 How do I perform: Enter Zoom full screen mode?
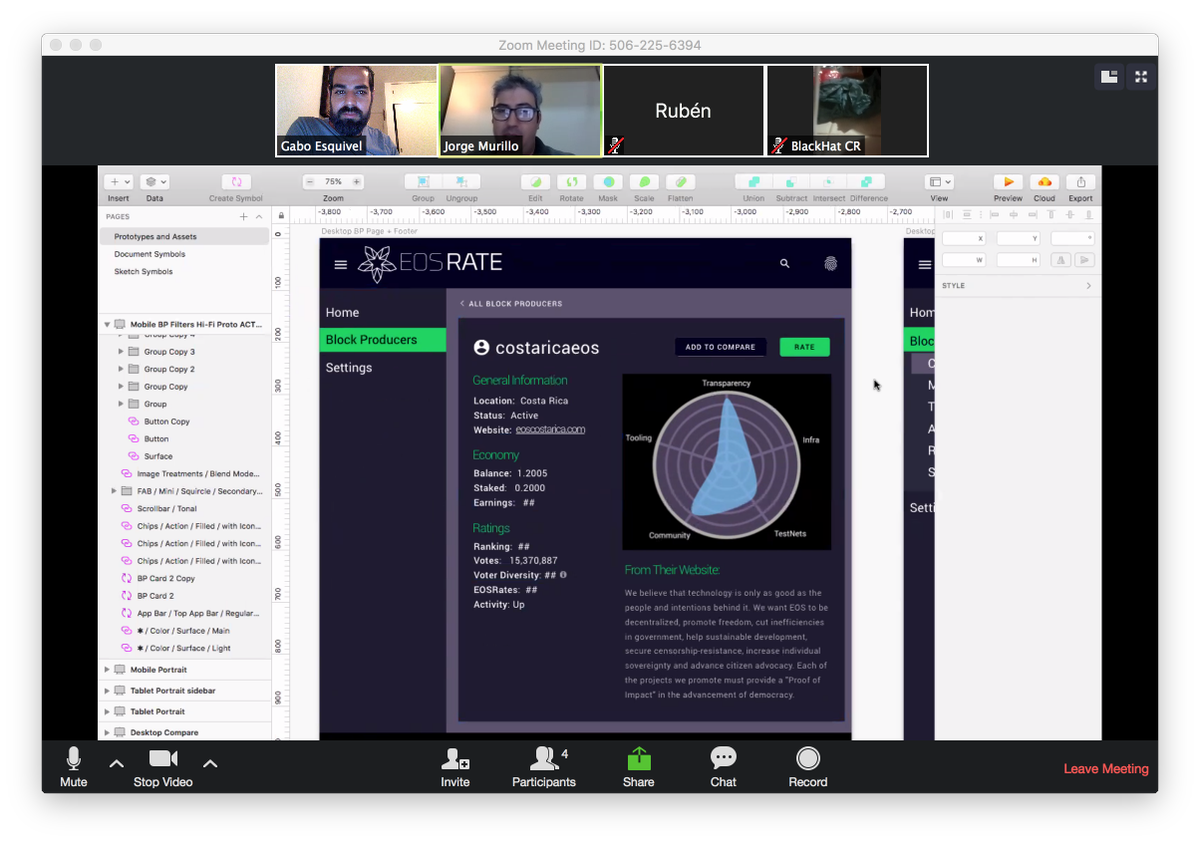(1140, 77)
